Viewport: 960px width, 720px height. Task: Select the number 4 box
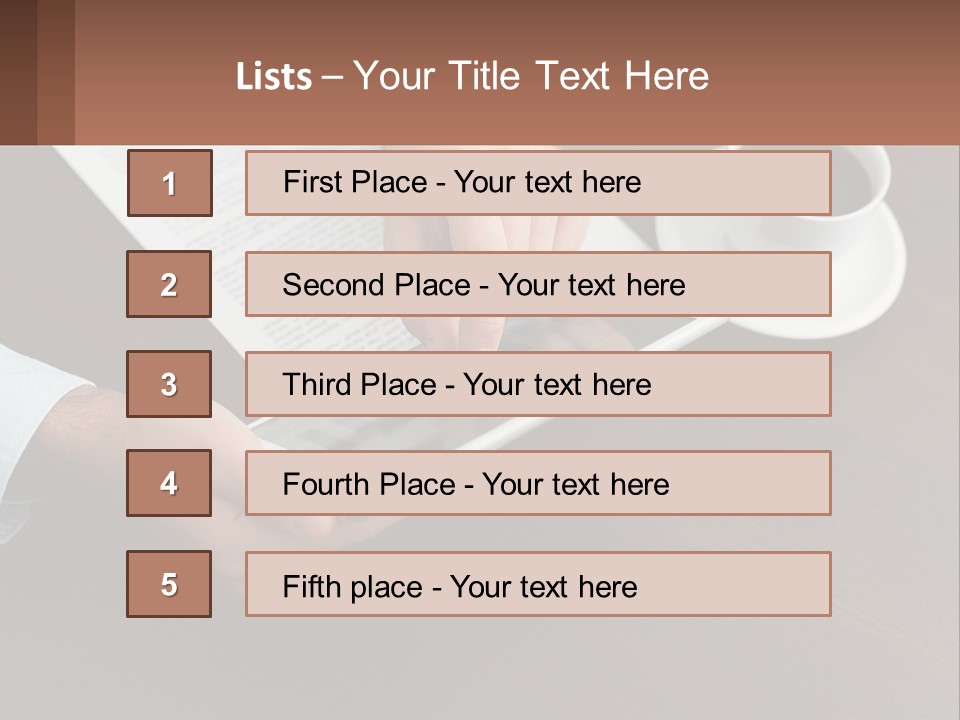[169, 483]
